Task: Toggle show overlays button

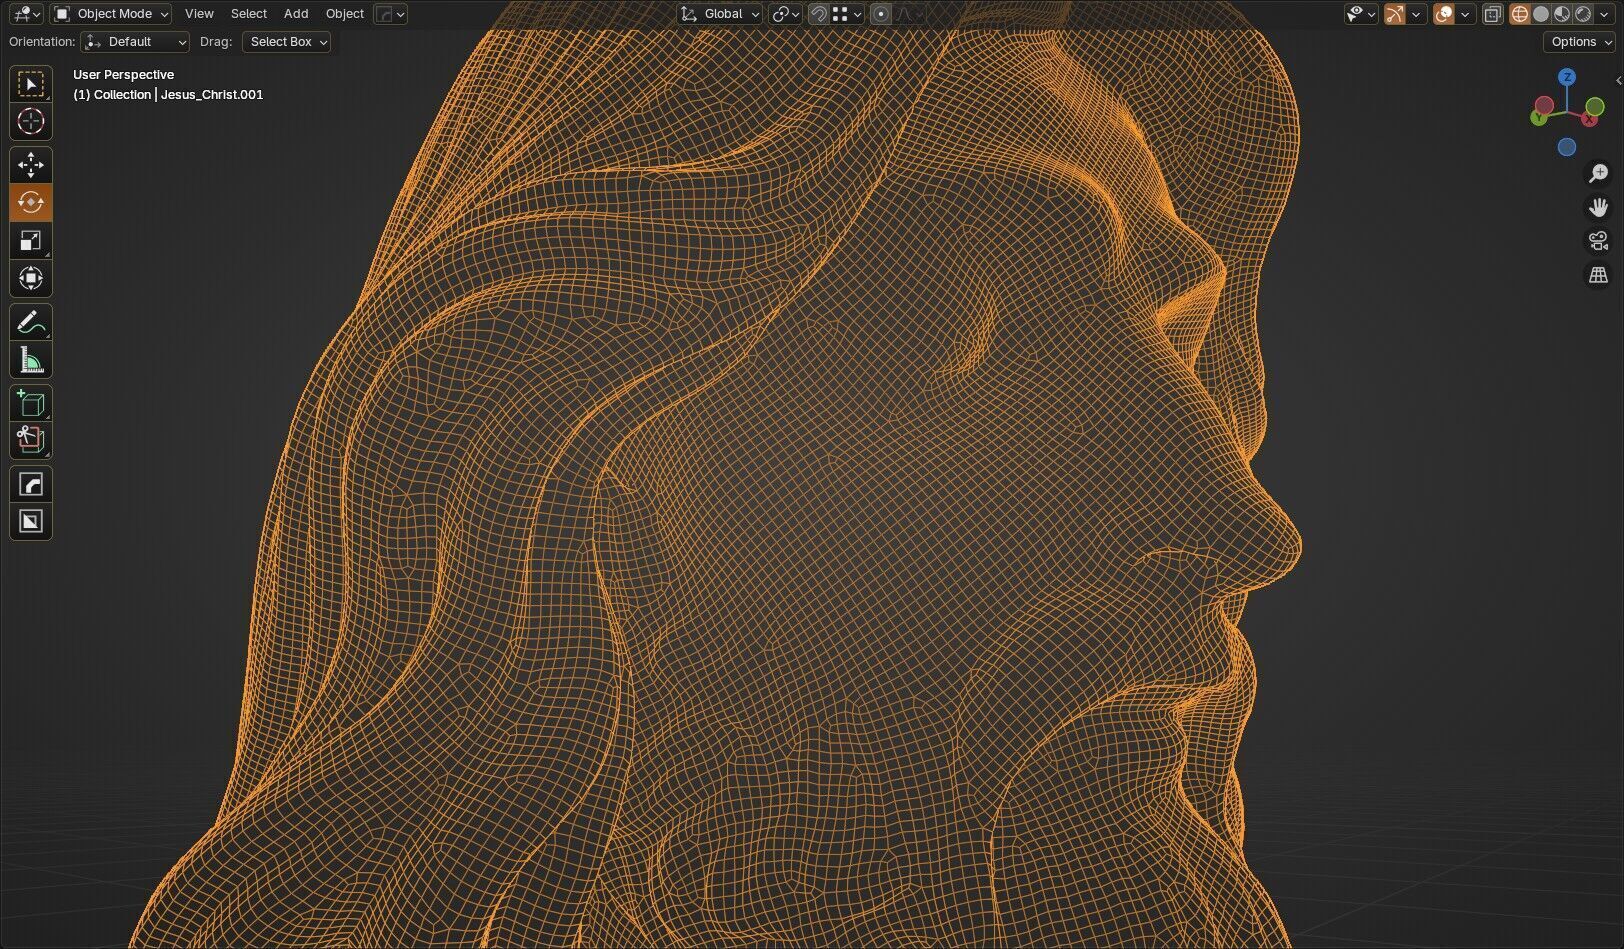Action: pyautogui.click(x=1444, y=14)
